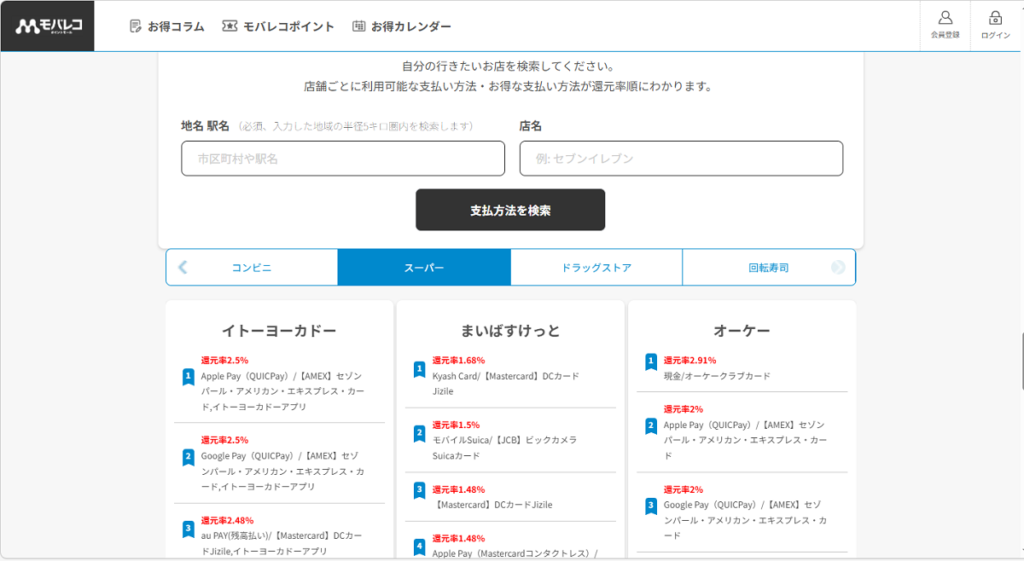Click 還元率1.68% in まいばすけっと
The height and width of the screenshot is (561, 1024).
click(x=458, y=360)
